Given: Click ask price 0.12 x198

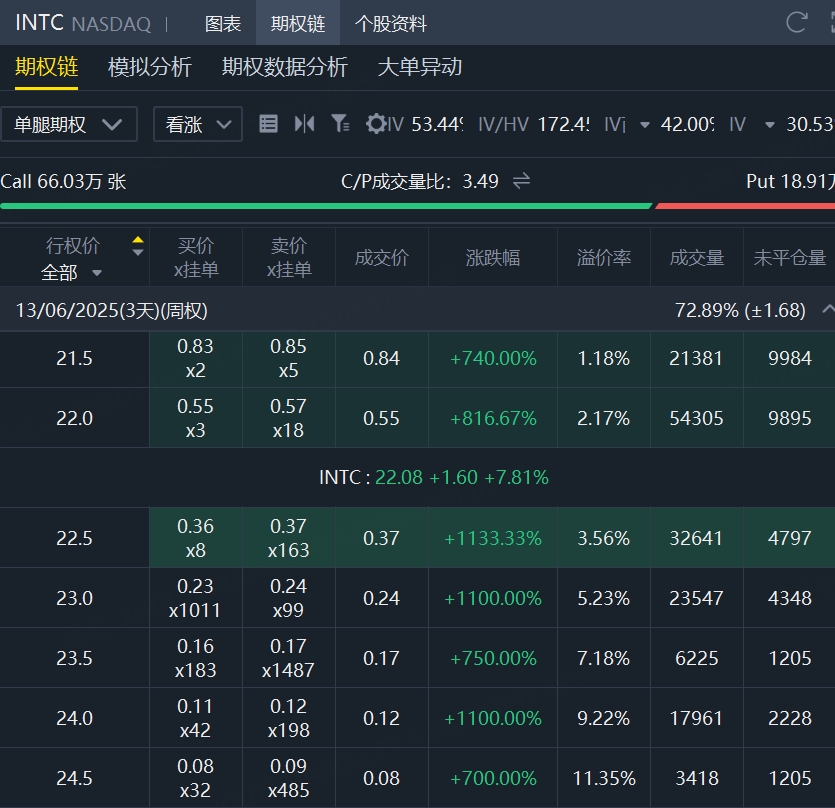Looking at the screenshot, I should point(289,718).
